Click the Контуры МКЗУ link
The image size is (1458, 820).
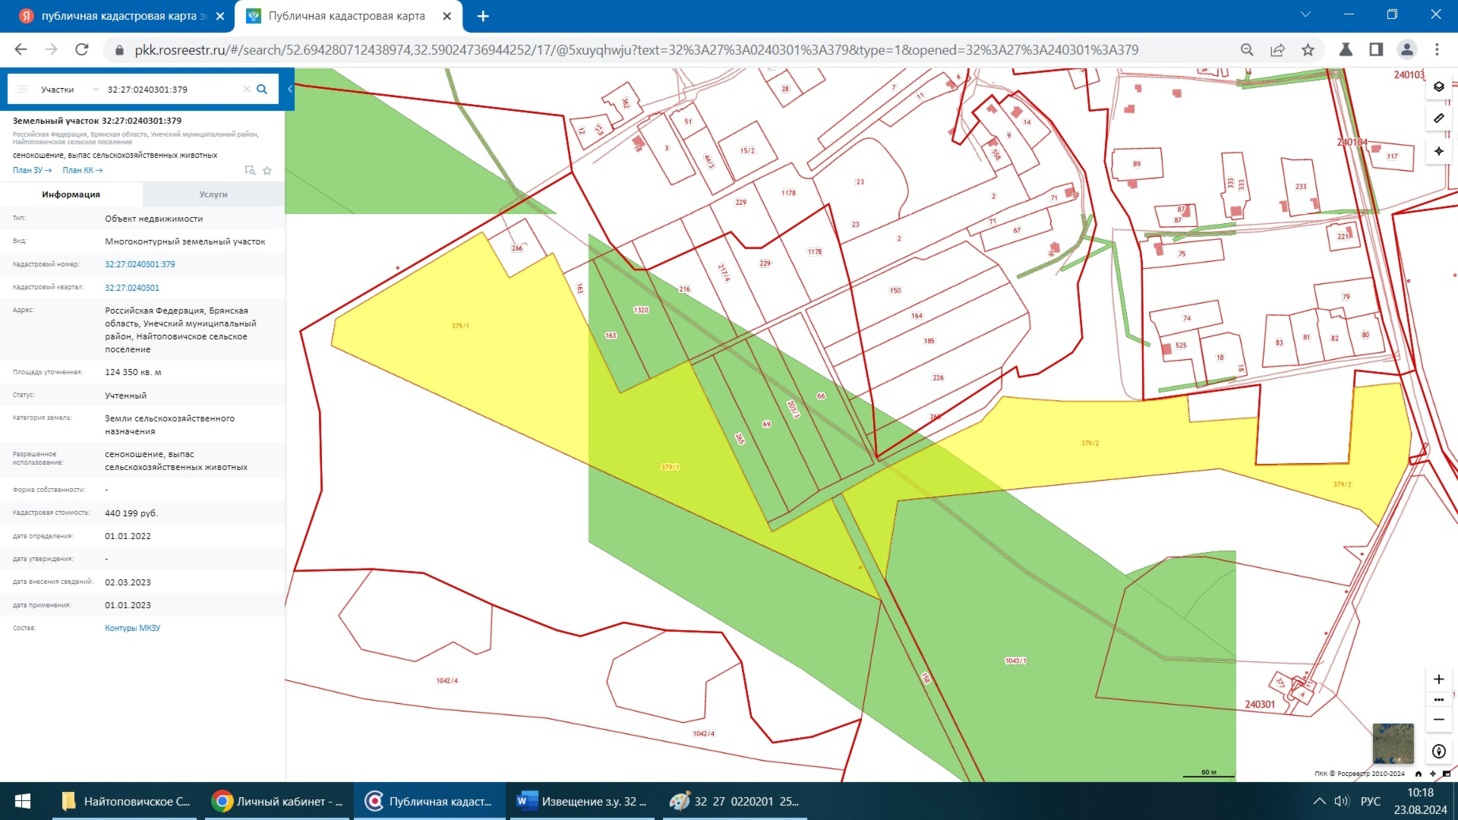(x=132, y=628)
